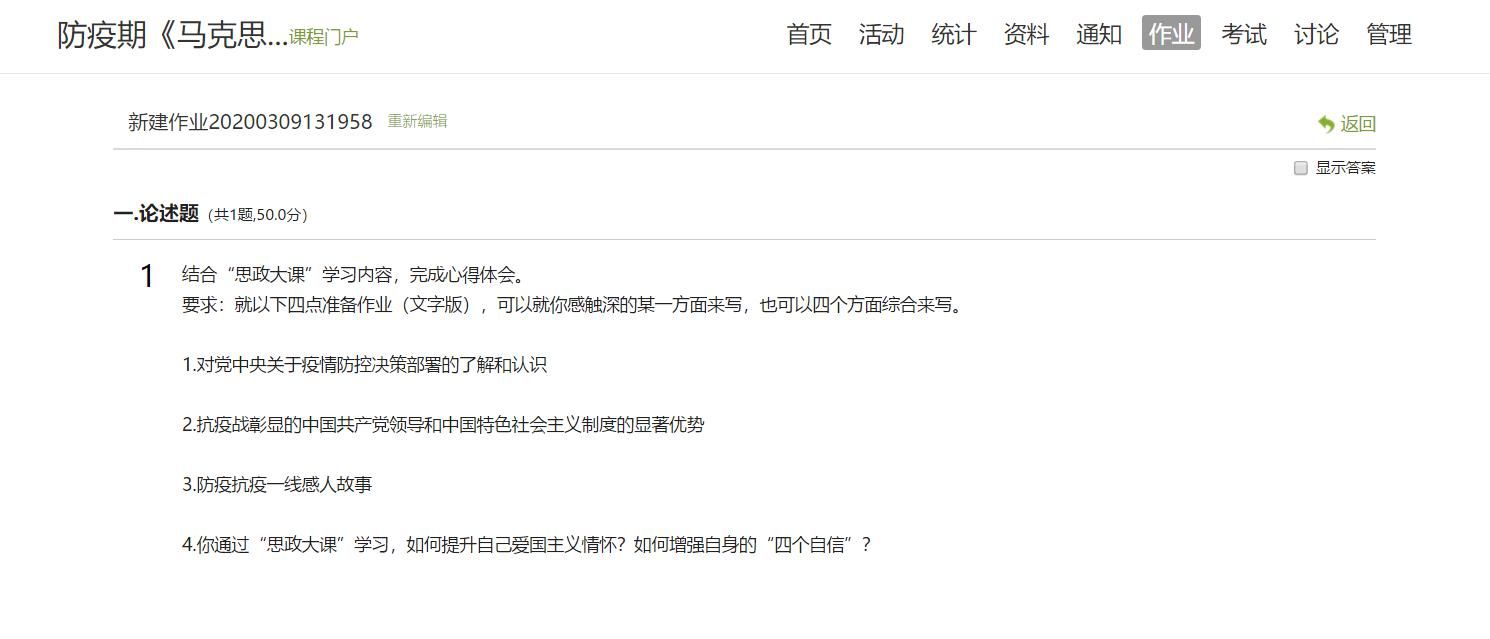
Task: Open the 首页 tab
Action: [809, 34]
